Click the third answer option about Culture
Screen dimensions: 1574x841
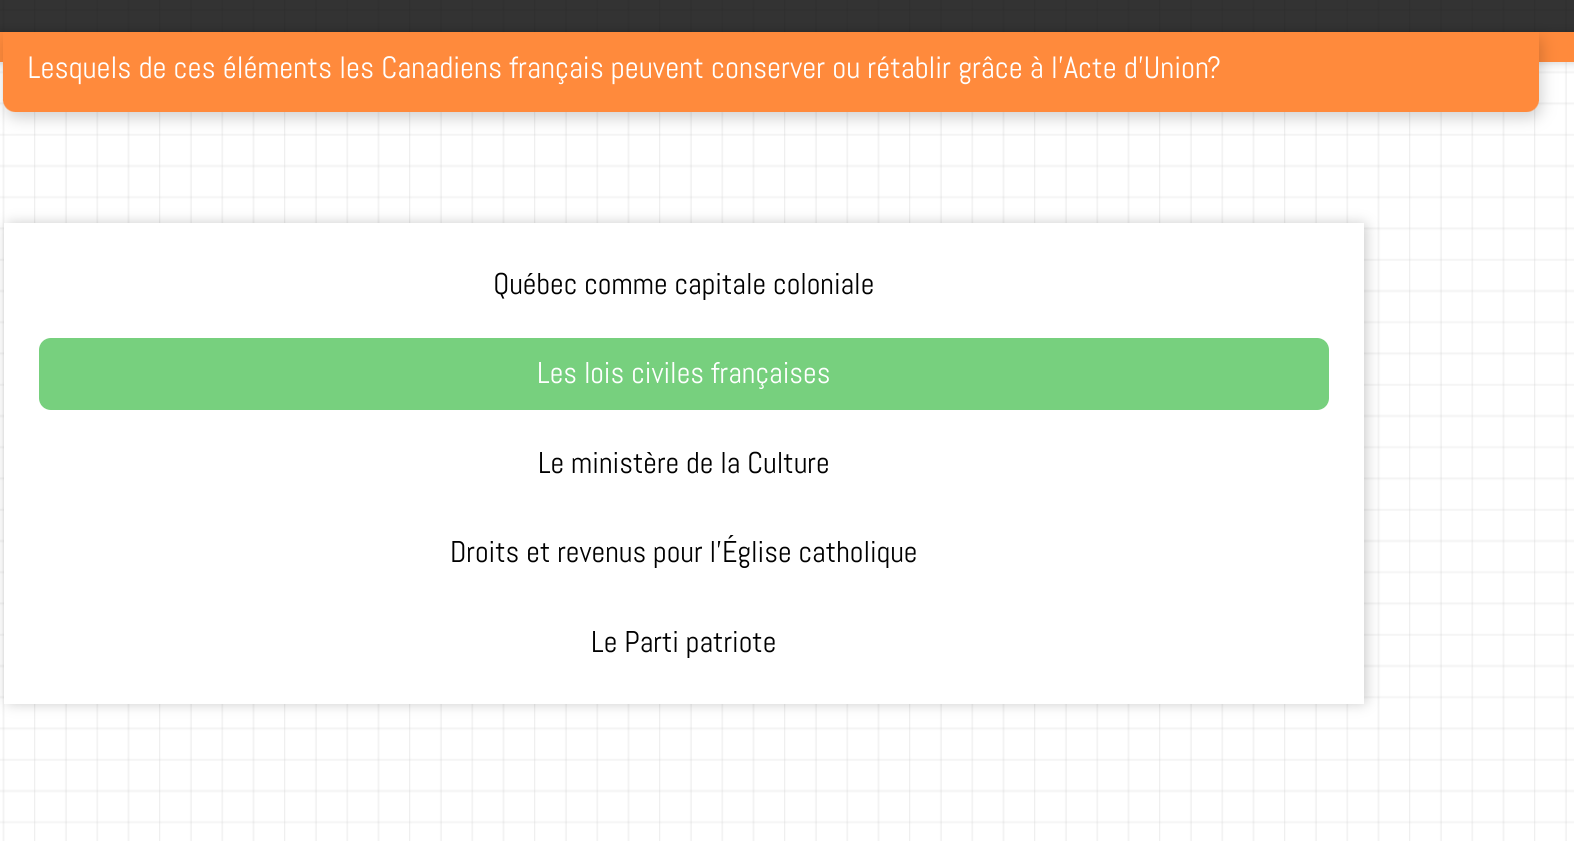point(683,464)
